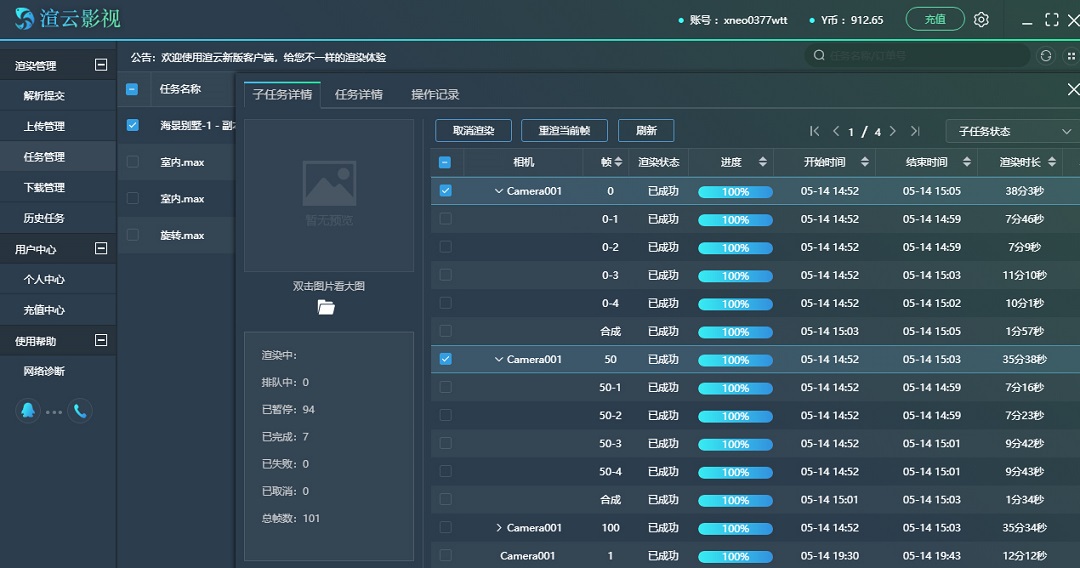
Task: Switch to the 操作记录 tab
Action: [x=435, y=95]
